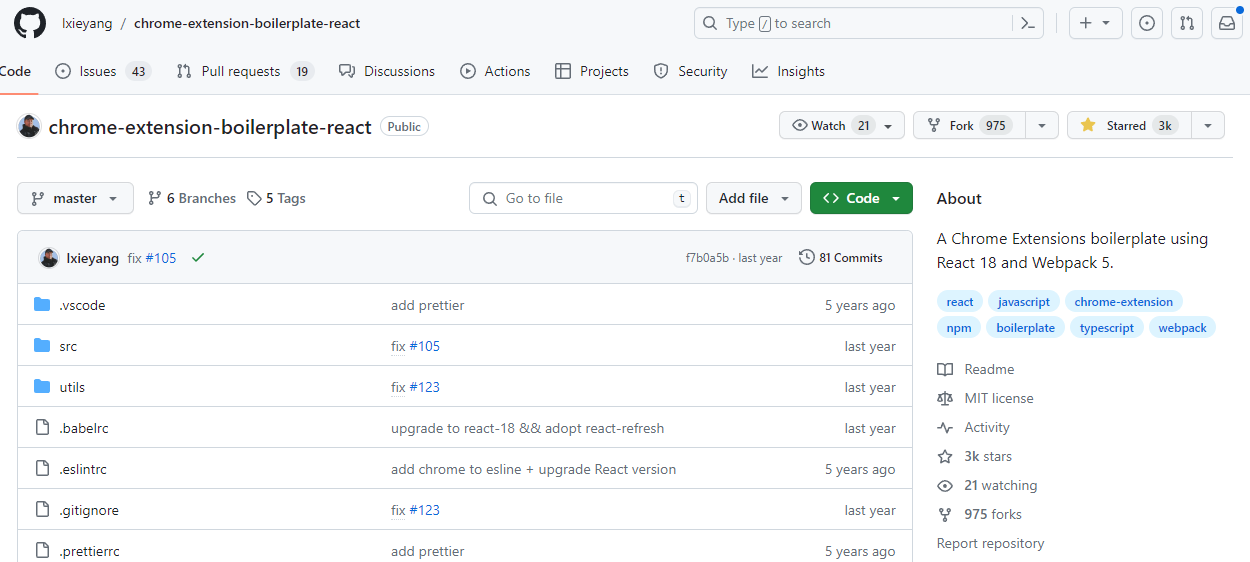
Task: Click the eye icon next to 21 watching
Action: [x=945, y=486]
